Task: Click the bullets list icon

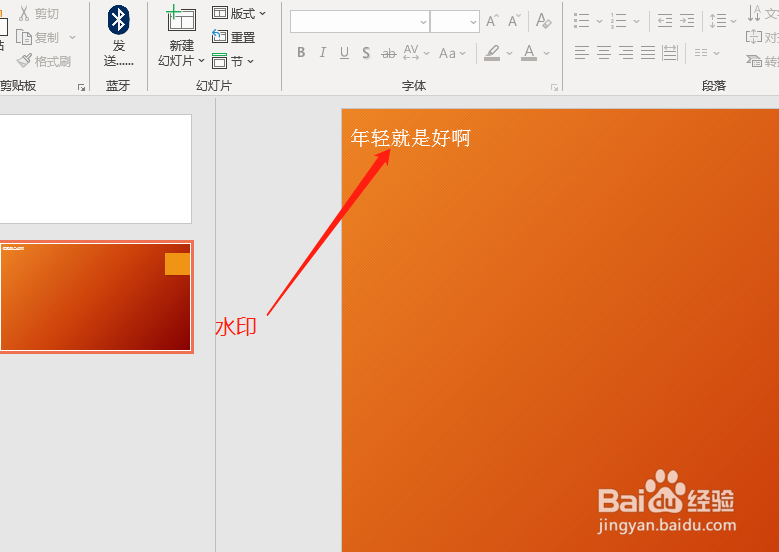Action: pyautogui.click(x=581, y=21)
